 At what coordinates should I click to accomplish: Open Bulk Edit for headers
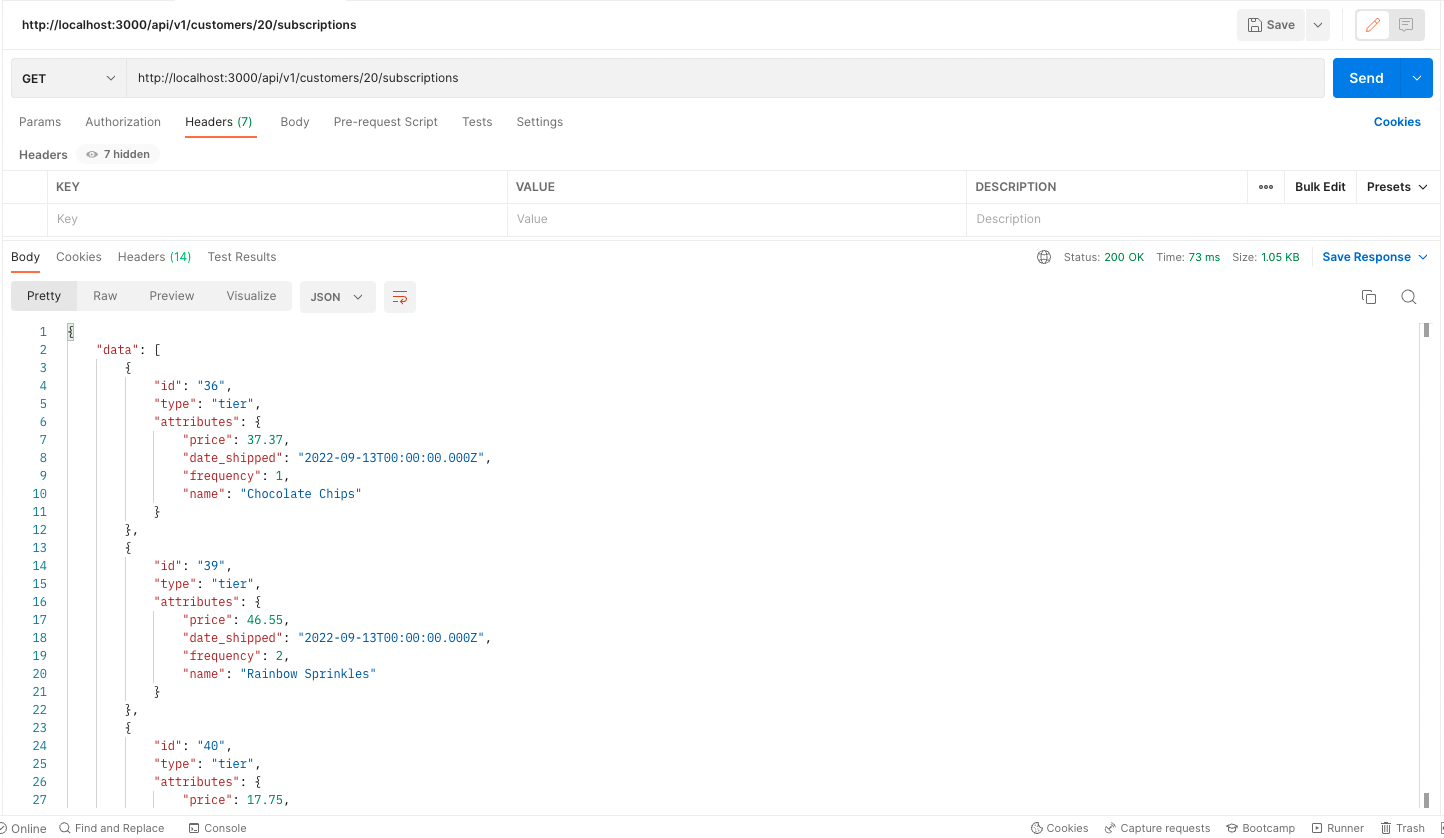pos(1319,186)
